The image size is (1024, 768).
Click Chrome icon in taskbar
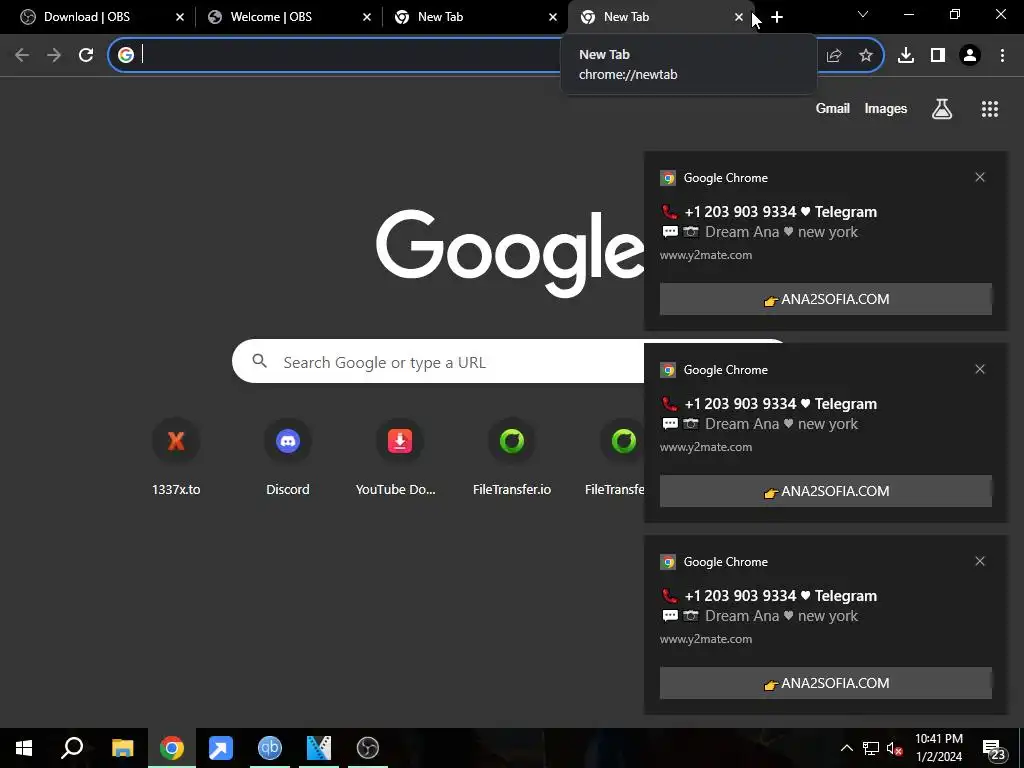[172, 748]
